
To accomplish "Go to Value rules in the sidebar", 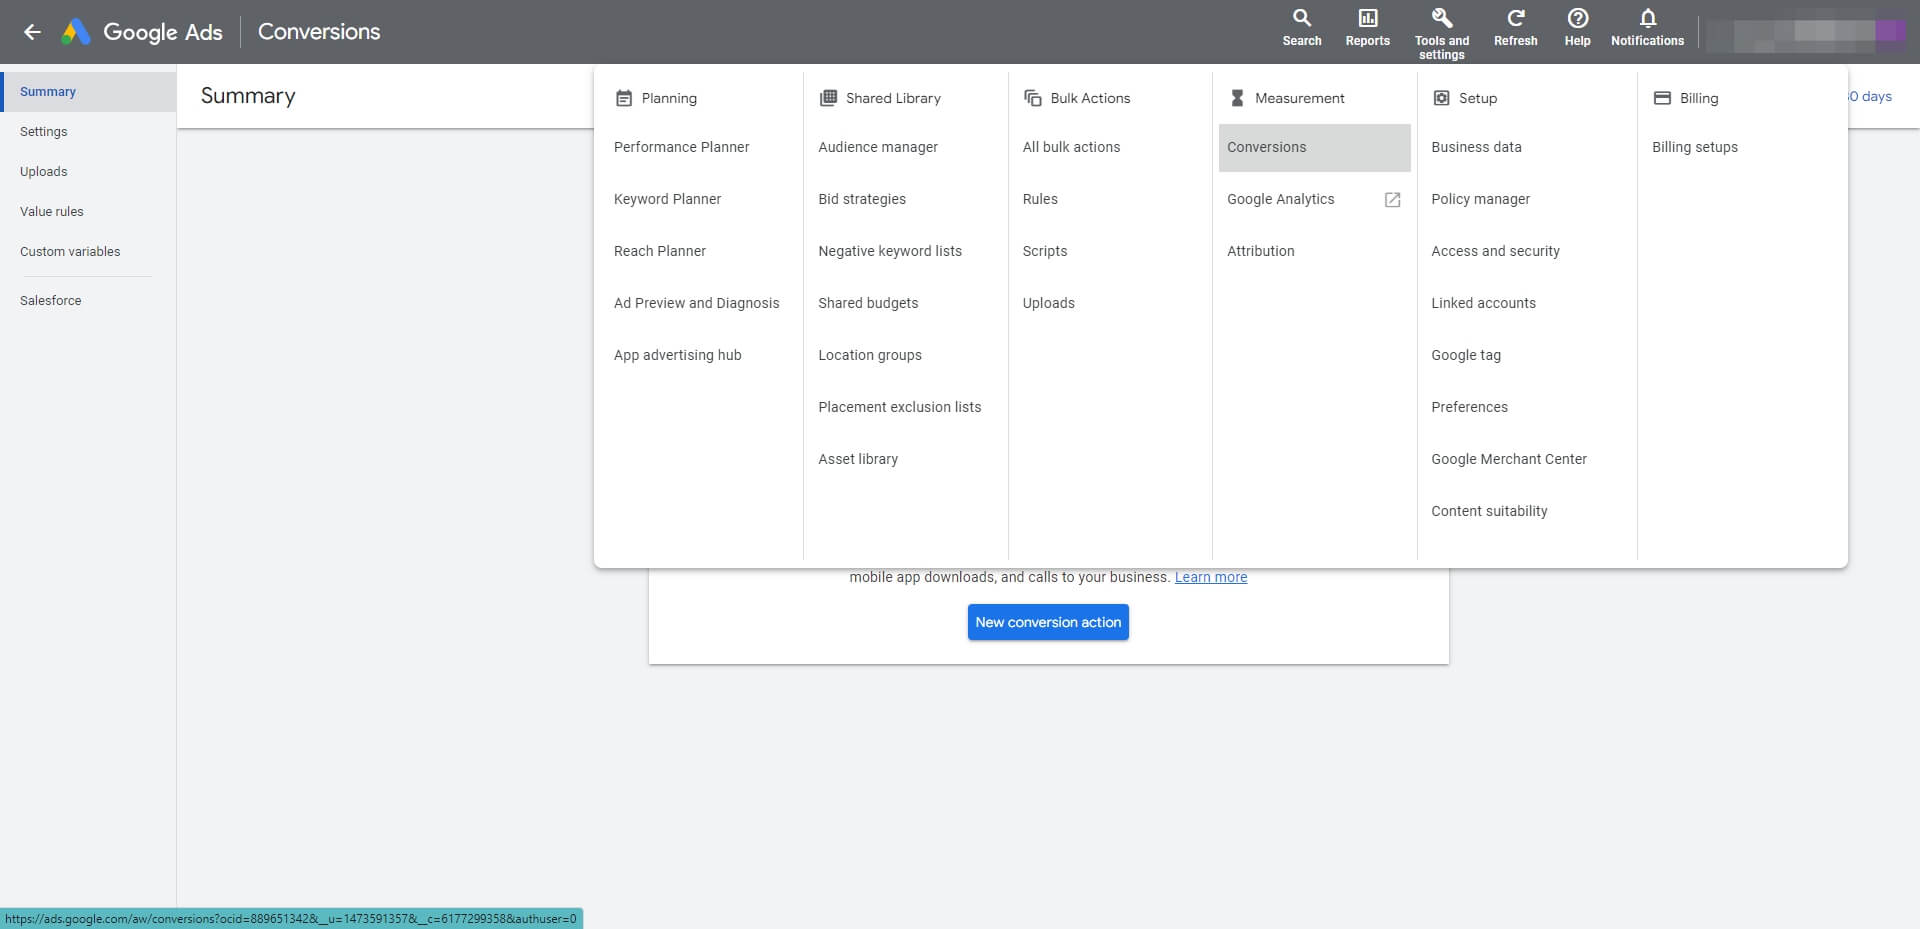I will pos(88,212).
